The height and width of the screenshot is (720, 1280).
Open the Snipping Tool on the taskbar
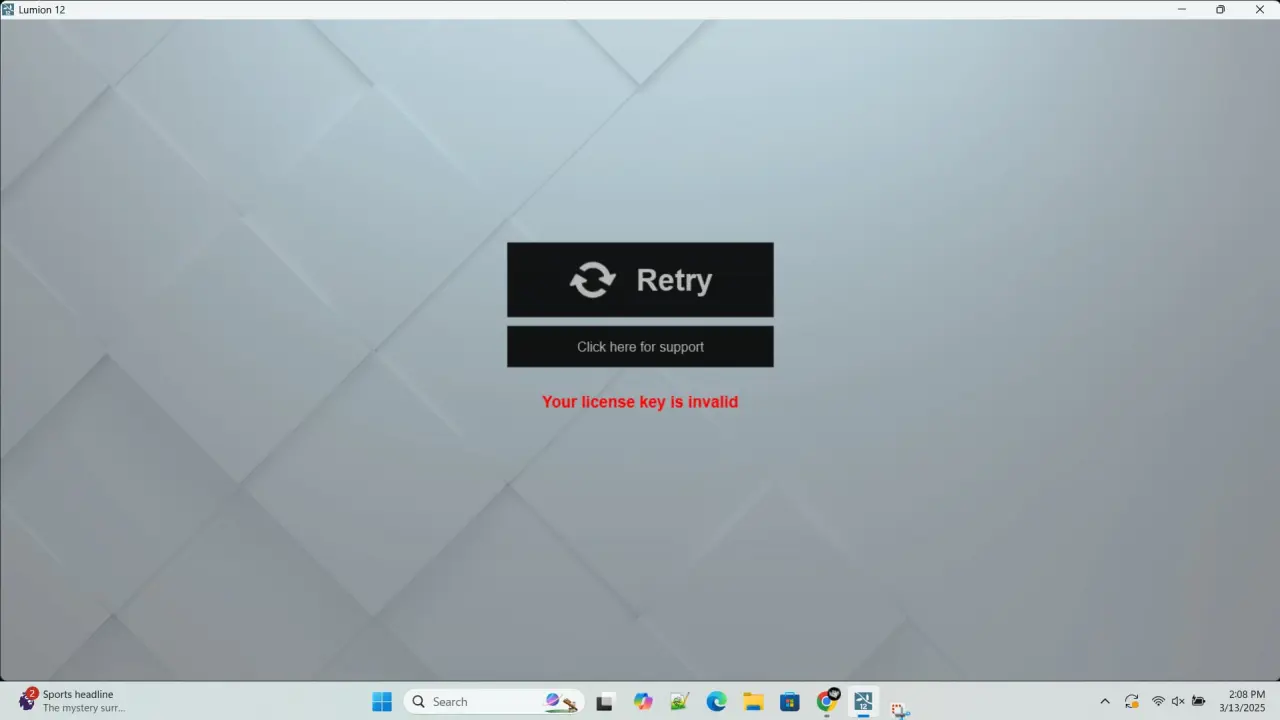901,709
